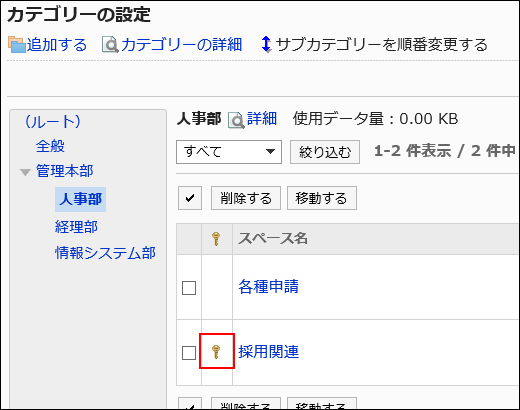
Task: Click the key icon in the table header
Action: coord(216,239)
